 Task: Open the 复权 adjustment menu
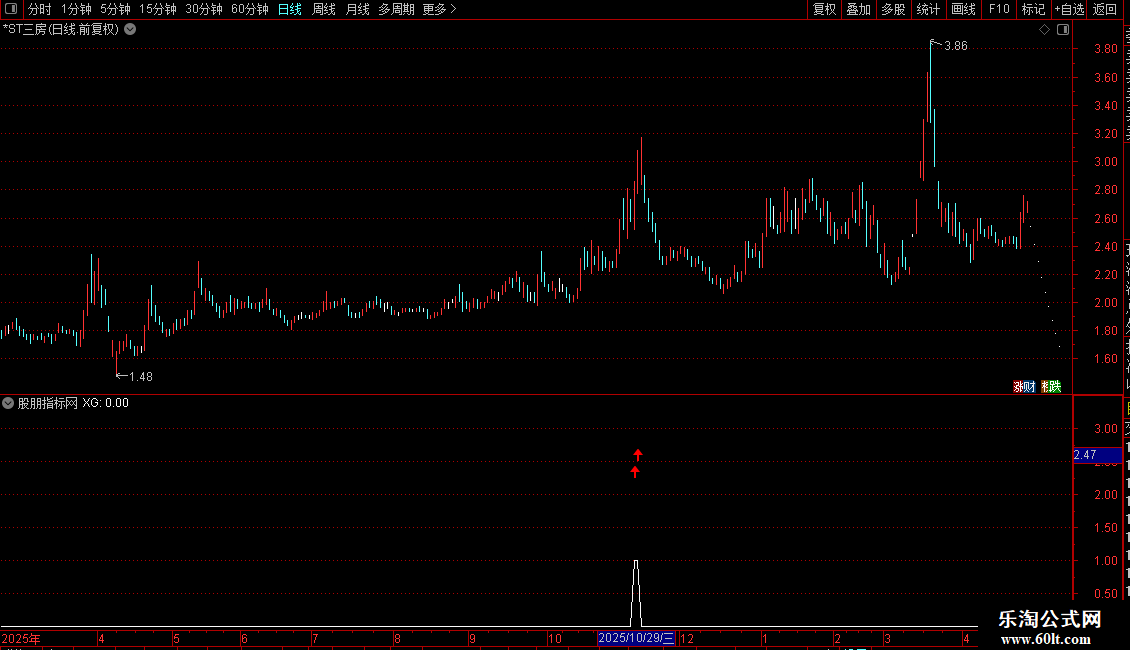point(824,9)
